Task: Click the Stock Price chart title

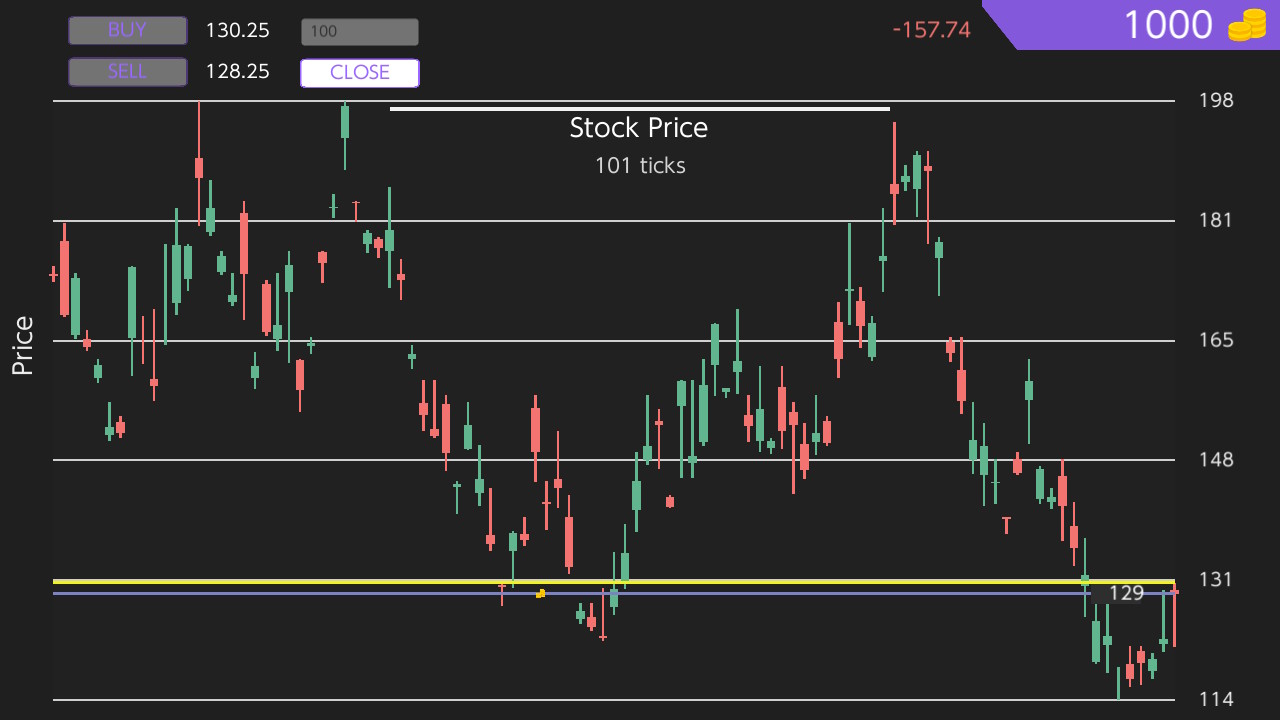Action: point(639,127)
